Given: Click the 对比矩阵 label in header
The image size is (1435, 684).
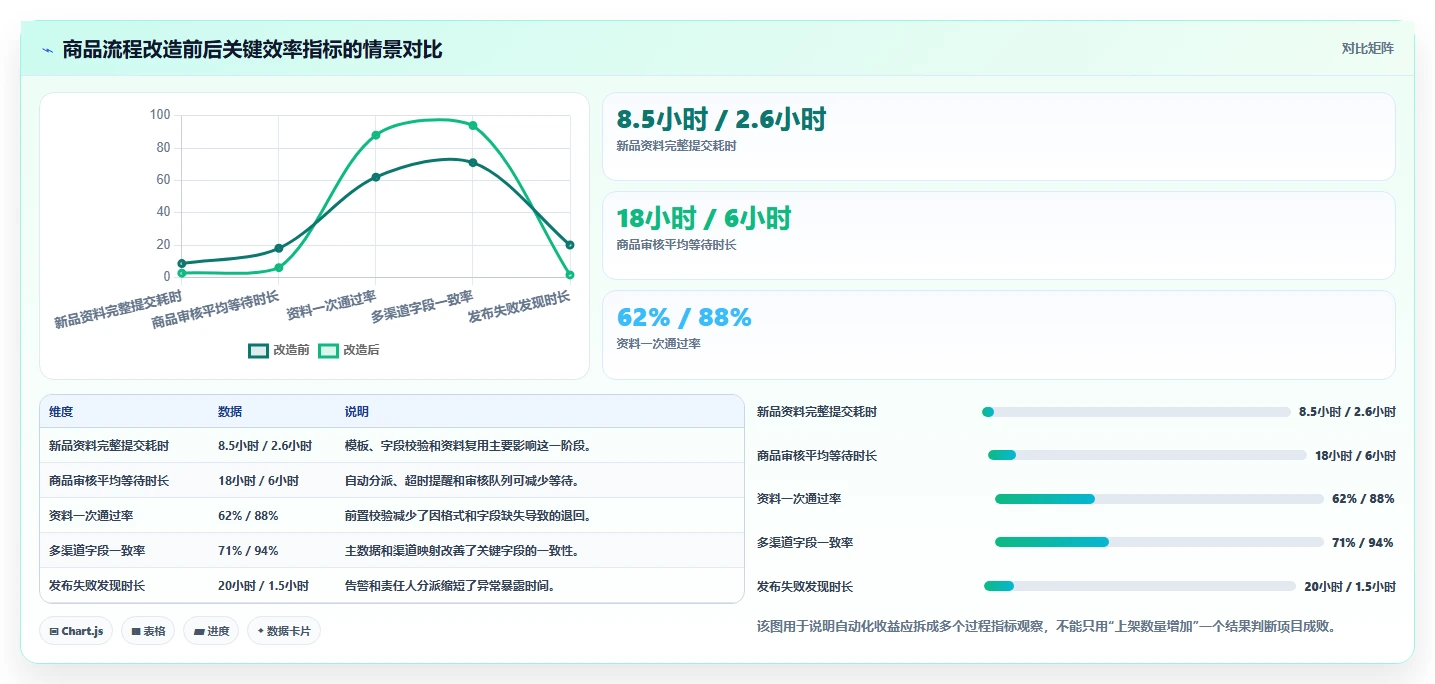Looking at the screenshot, I should point(1367,48).
